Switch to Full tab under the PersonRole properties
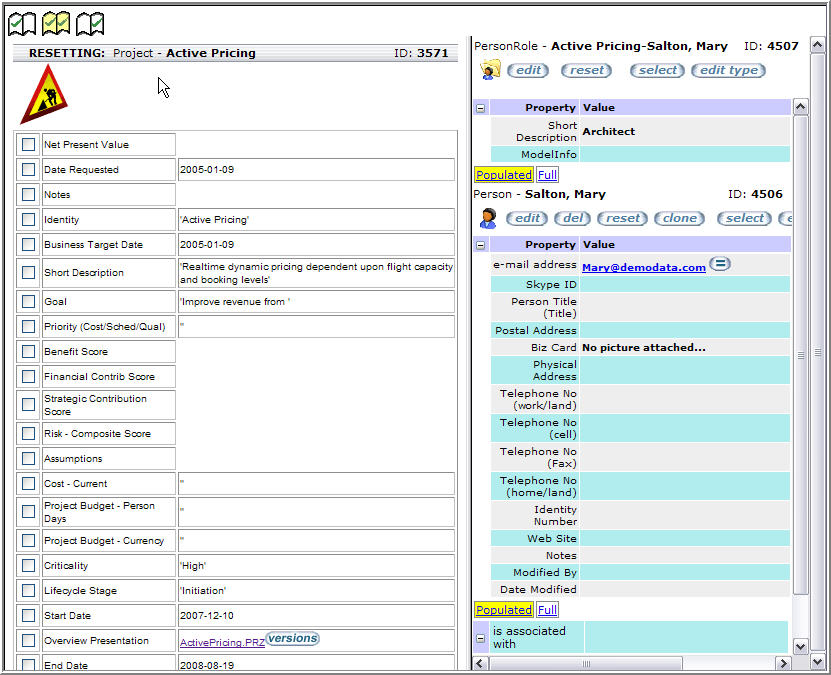Viewport: 831px width, 675px height. [547, 175]
